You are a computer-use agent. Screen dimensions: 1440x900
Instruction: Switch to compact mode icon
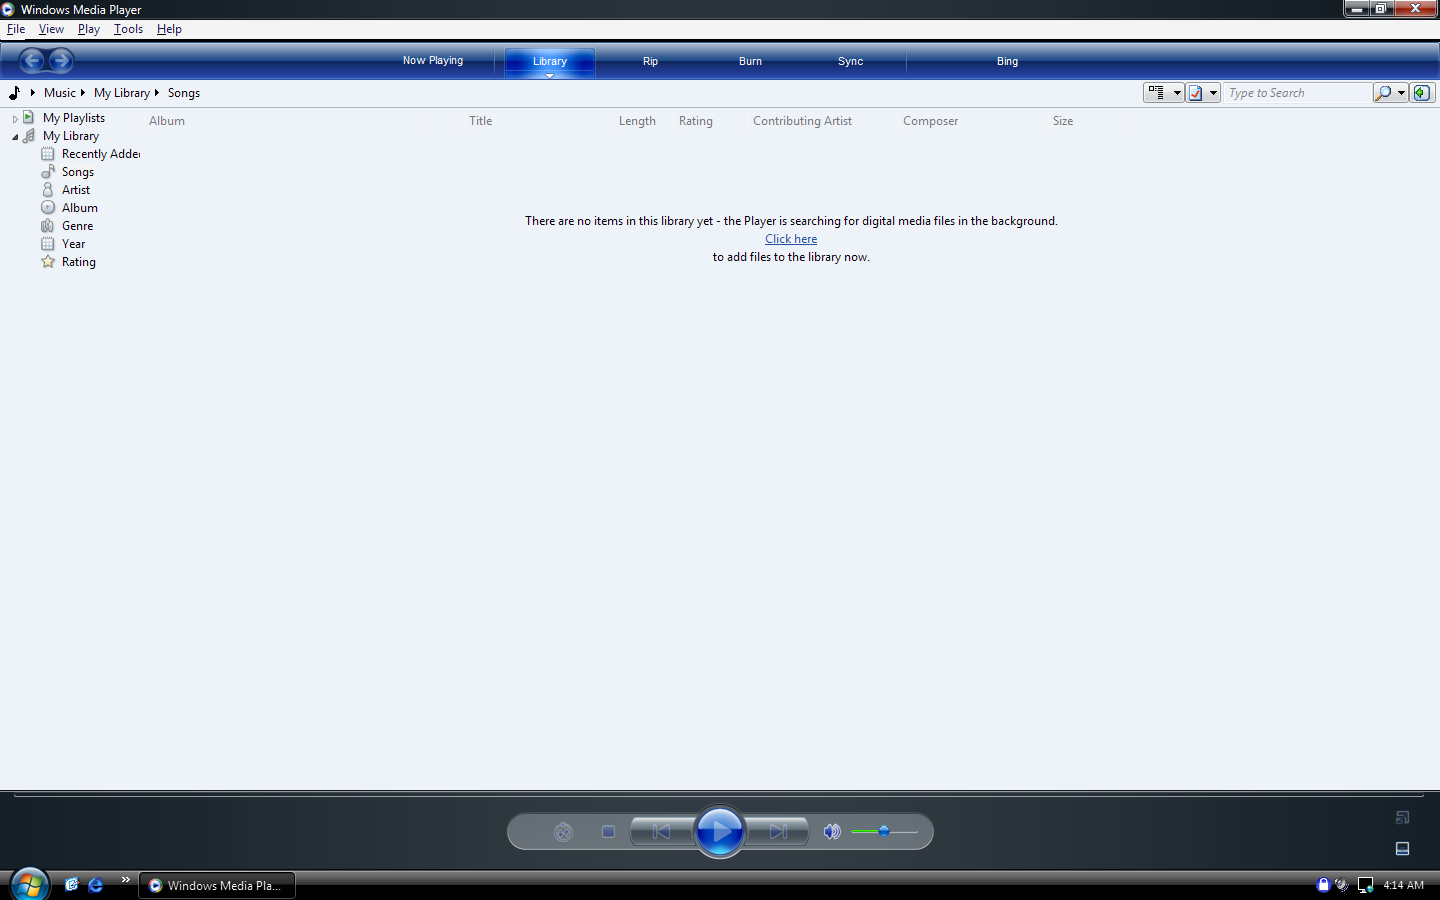pos(1403,849)
